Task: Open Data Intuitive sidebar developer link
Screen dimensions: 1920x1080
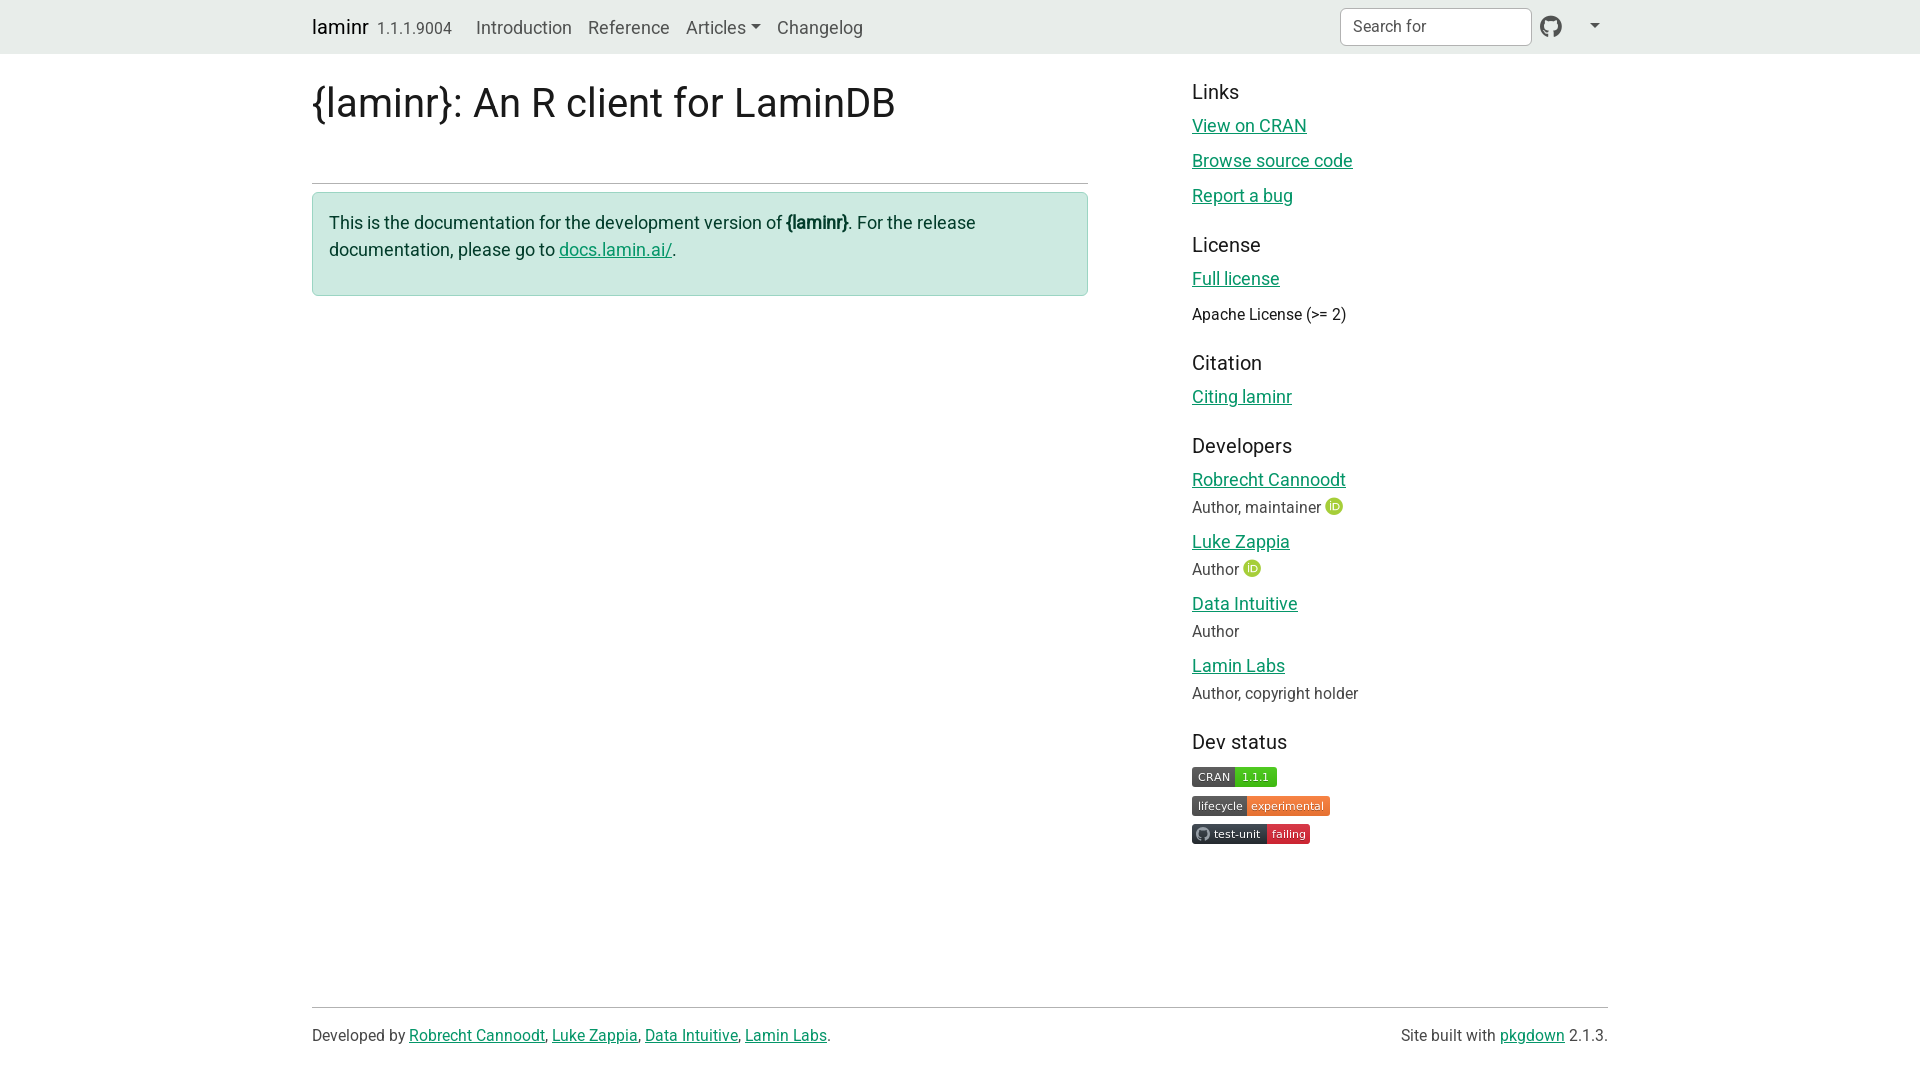Action: click(x=1245, y=604)
